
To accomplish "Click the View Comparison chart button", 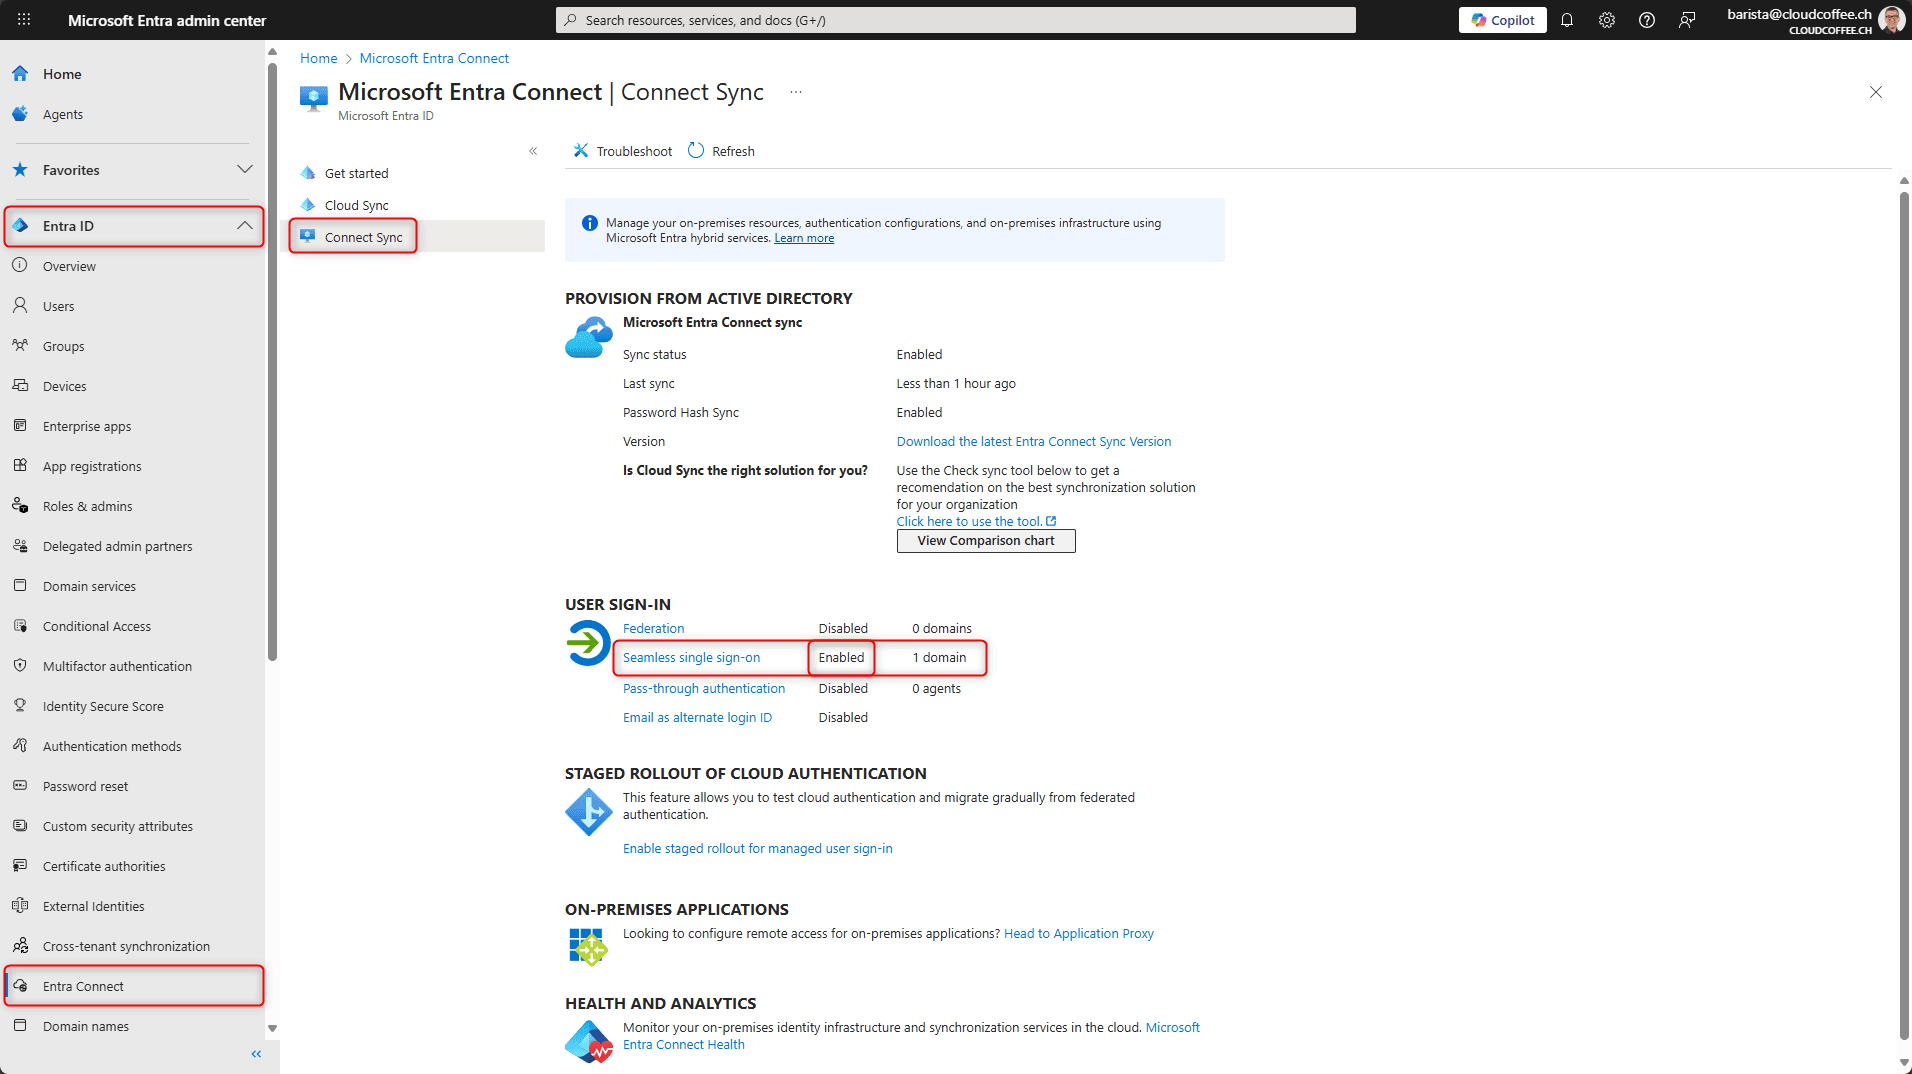I will [985, 541].
